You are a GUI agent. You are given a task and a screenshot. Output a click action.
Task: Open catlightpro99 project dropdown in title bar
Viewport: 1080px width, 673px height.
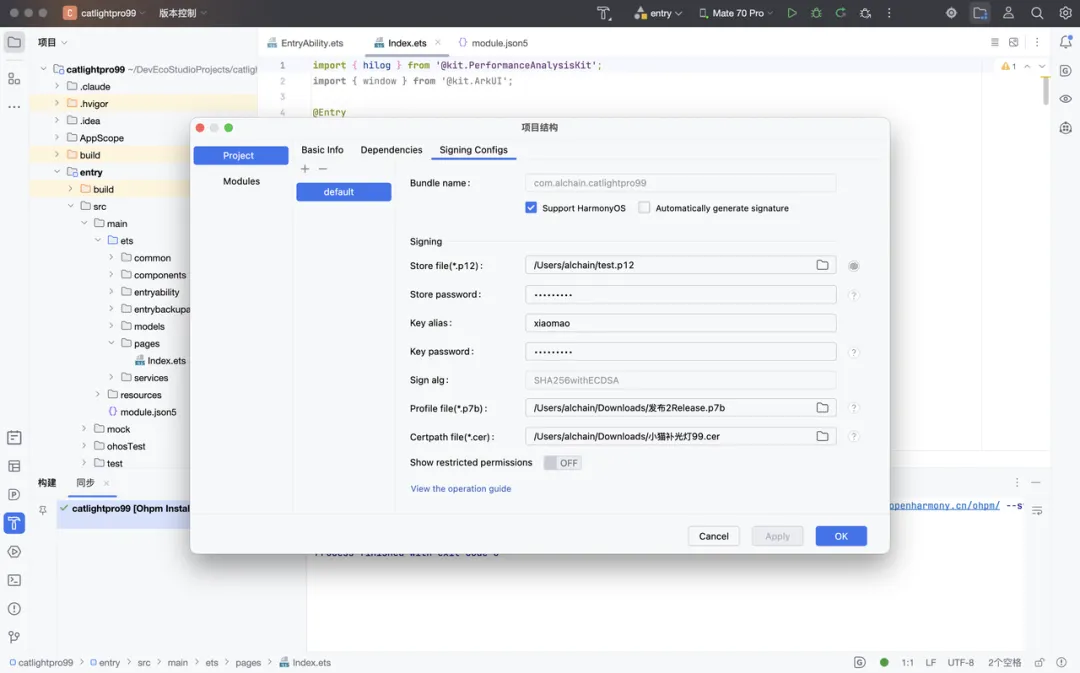pyautogui.click(x=105, y=13)
